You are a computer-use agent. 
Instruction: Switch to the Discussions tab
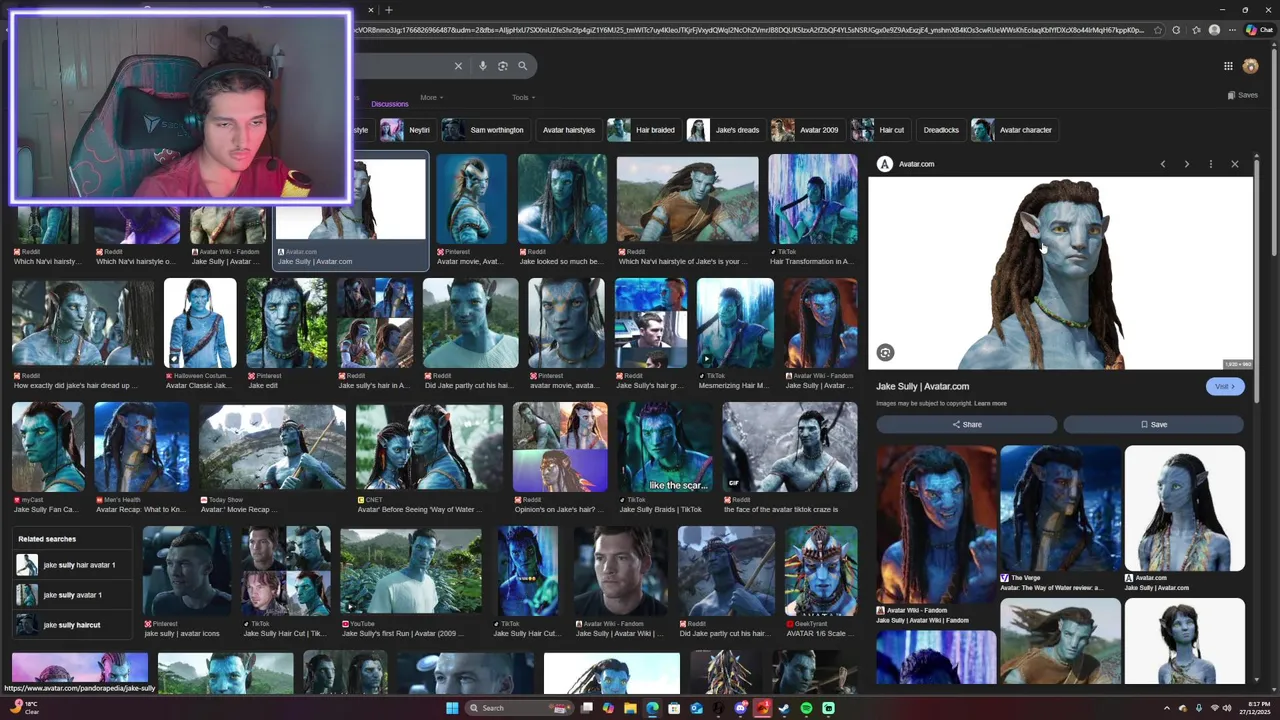[389, 104]
